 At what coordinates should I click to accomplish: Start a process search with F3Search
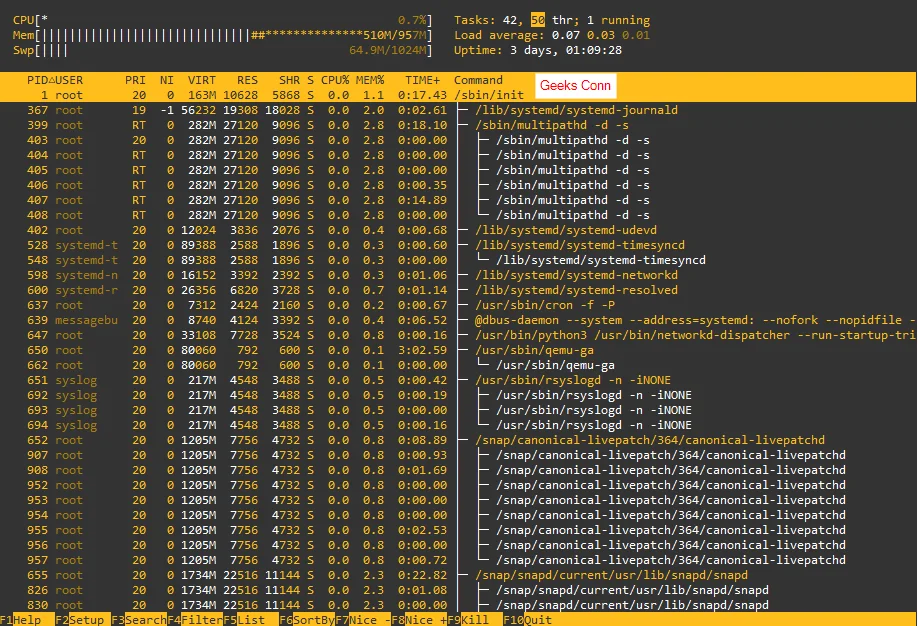[x=138, y=620]
